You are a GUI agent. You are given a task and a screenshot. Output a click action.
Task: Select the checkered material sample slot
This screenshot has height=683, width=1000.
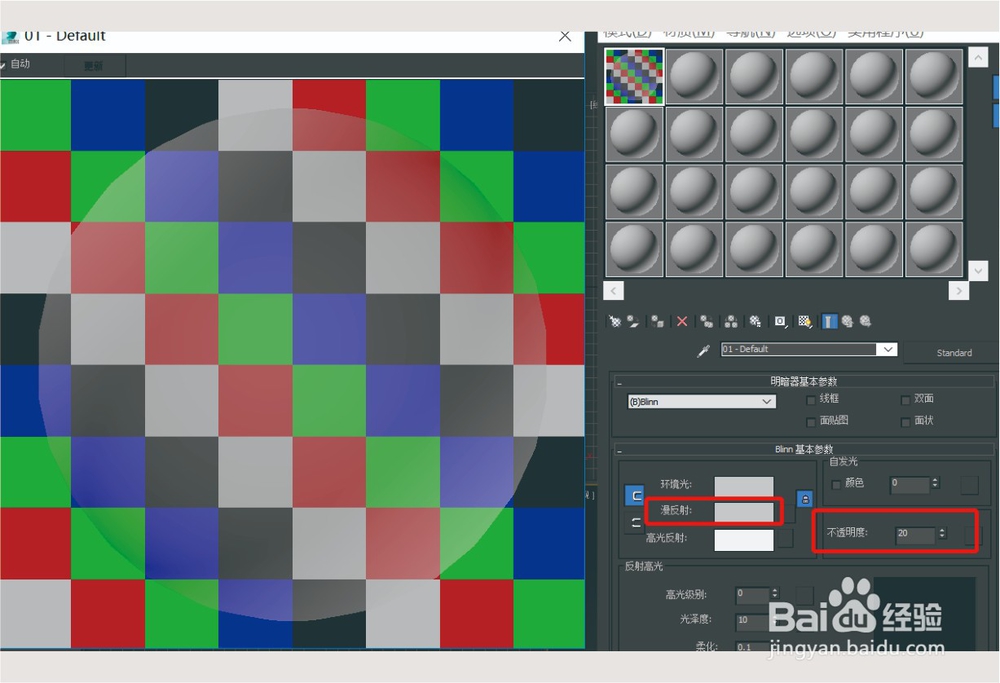coord(634,77)
